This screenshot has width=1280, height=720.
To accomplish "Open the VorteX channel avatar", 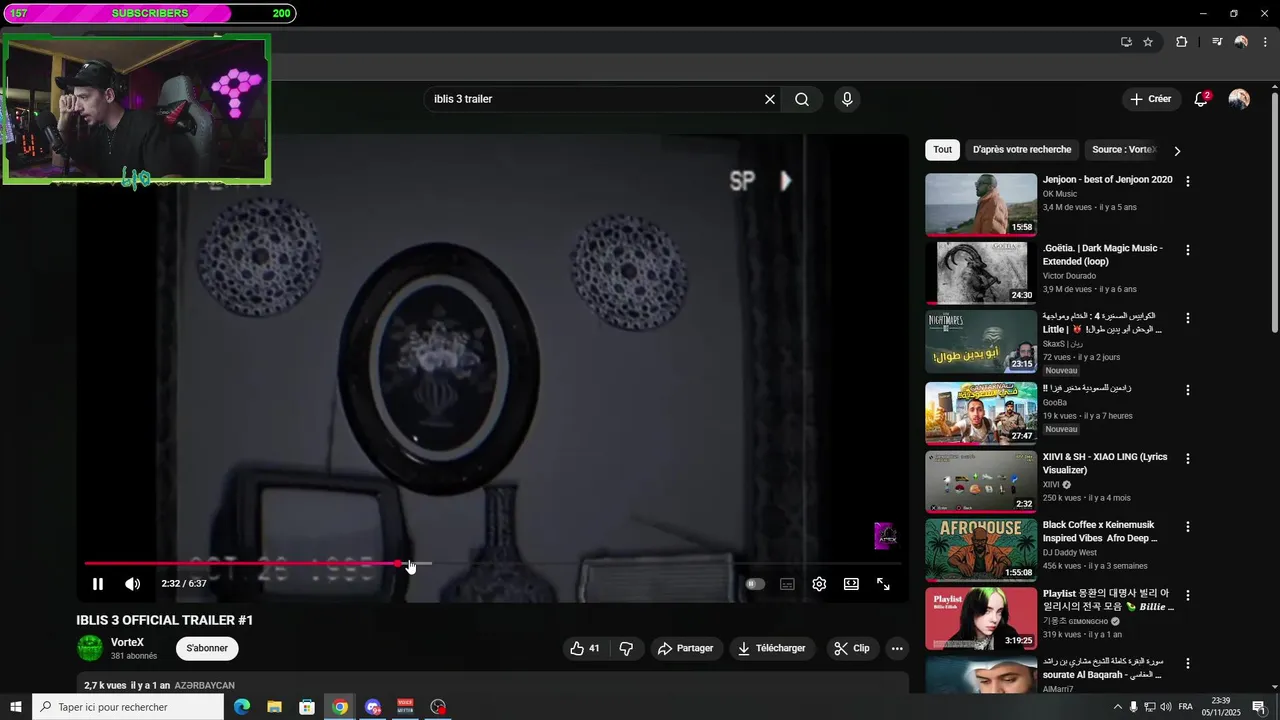I will click(90, 648).
